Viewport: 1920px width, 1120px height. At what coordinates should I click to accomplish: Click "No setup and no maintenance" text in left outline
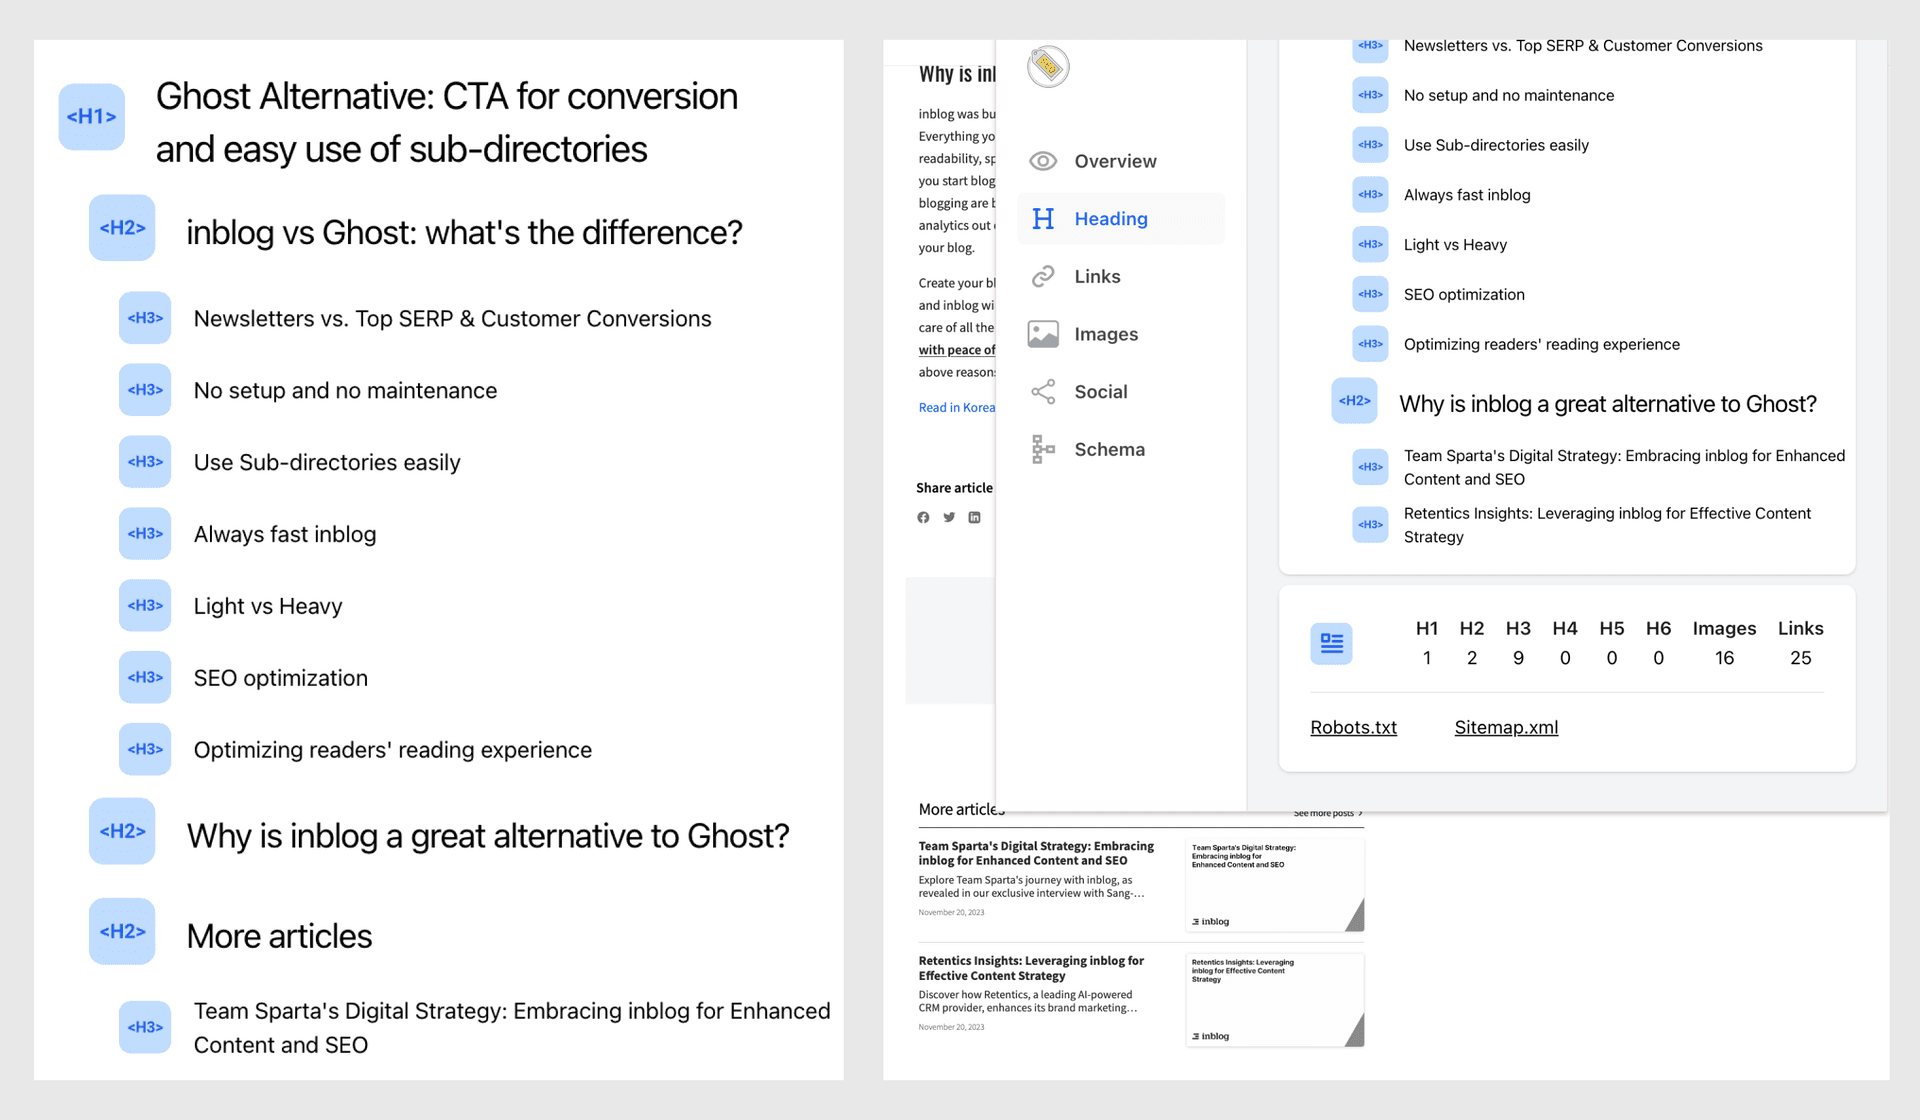(345, 391)
